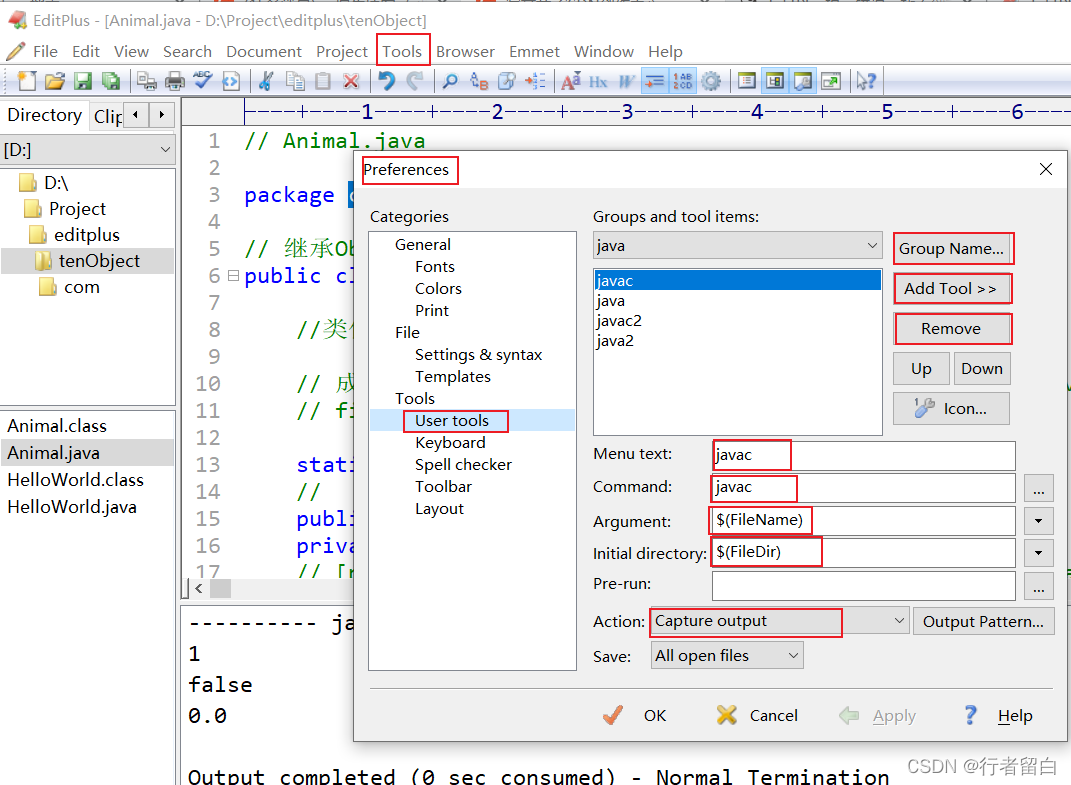The height and width of the screenshot is (785, 1071).
Task: Select the tenObject folder in directory
Action: [x=98, y=261]
